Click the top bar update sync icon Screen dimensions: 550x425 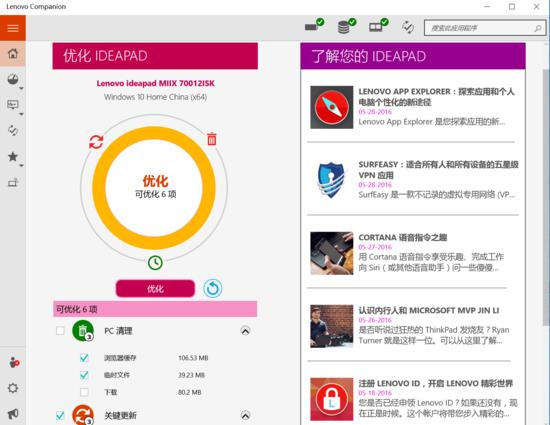click(408, 27)
